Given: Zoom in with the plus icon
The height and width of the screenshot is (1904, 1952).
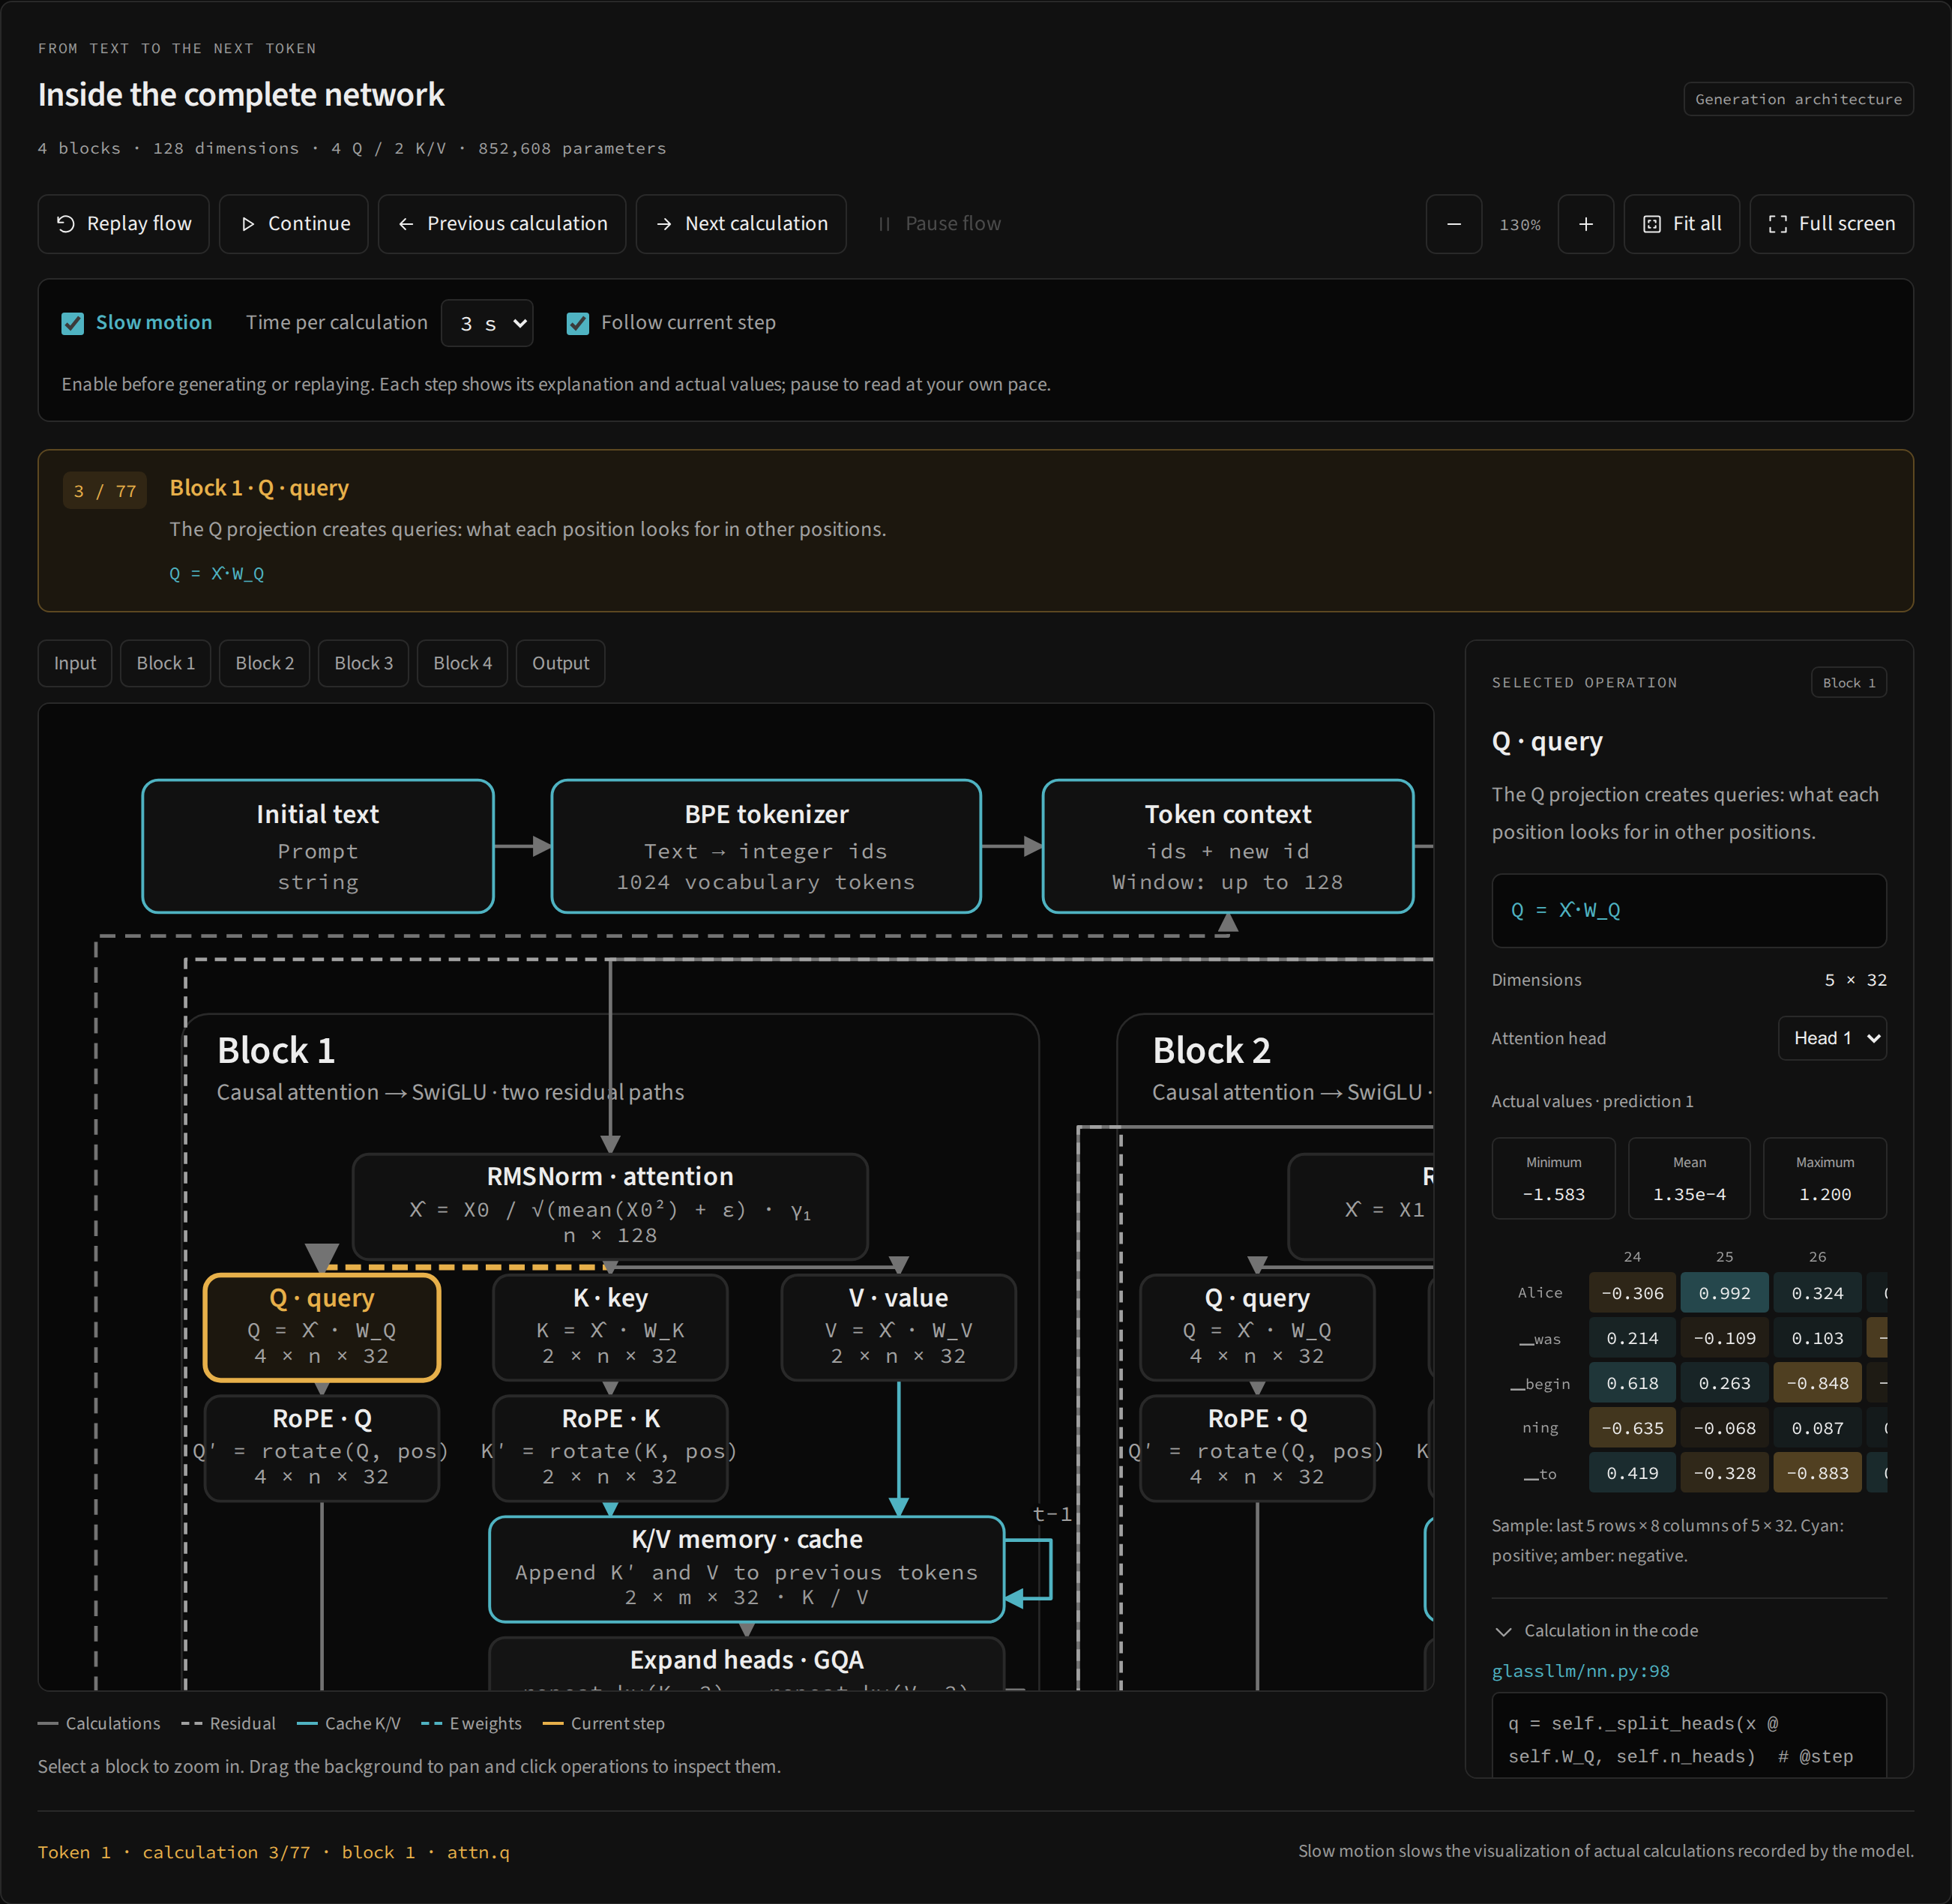Looking at the screenshot, I should [x=1586, y=224].
